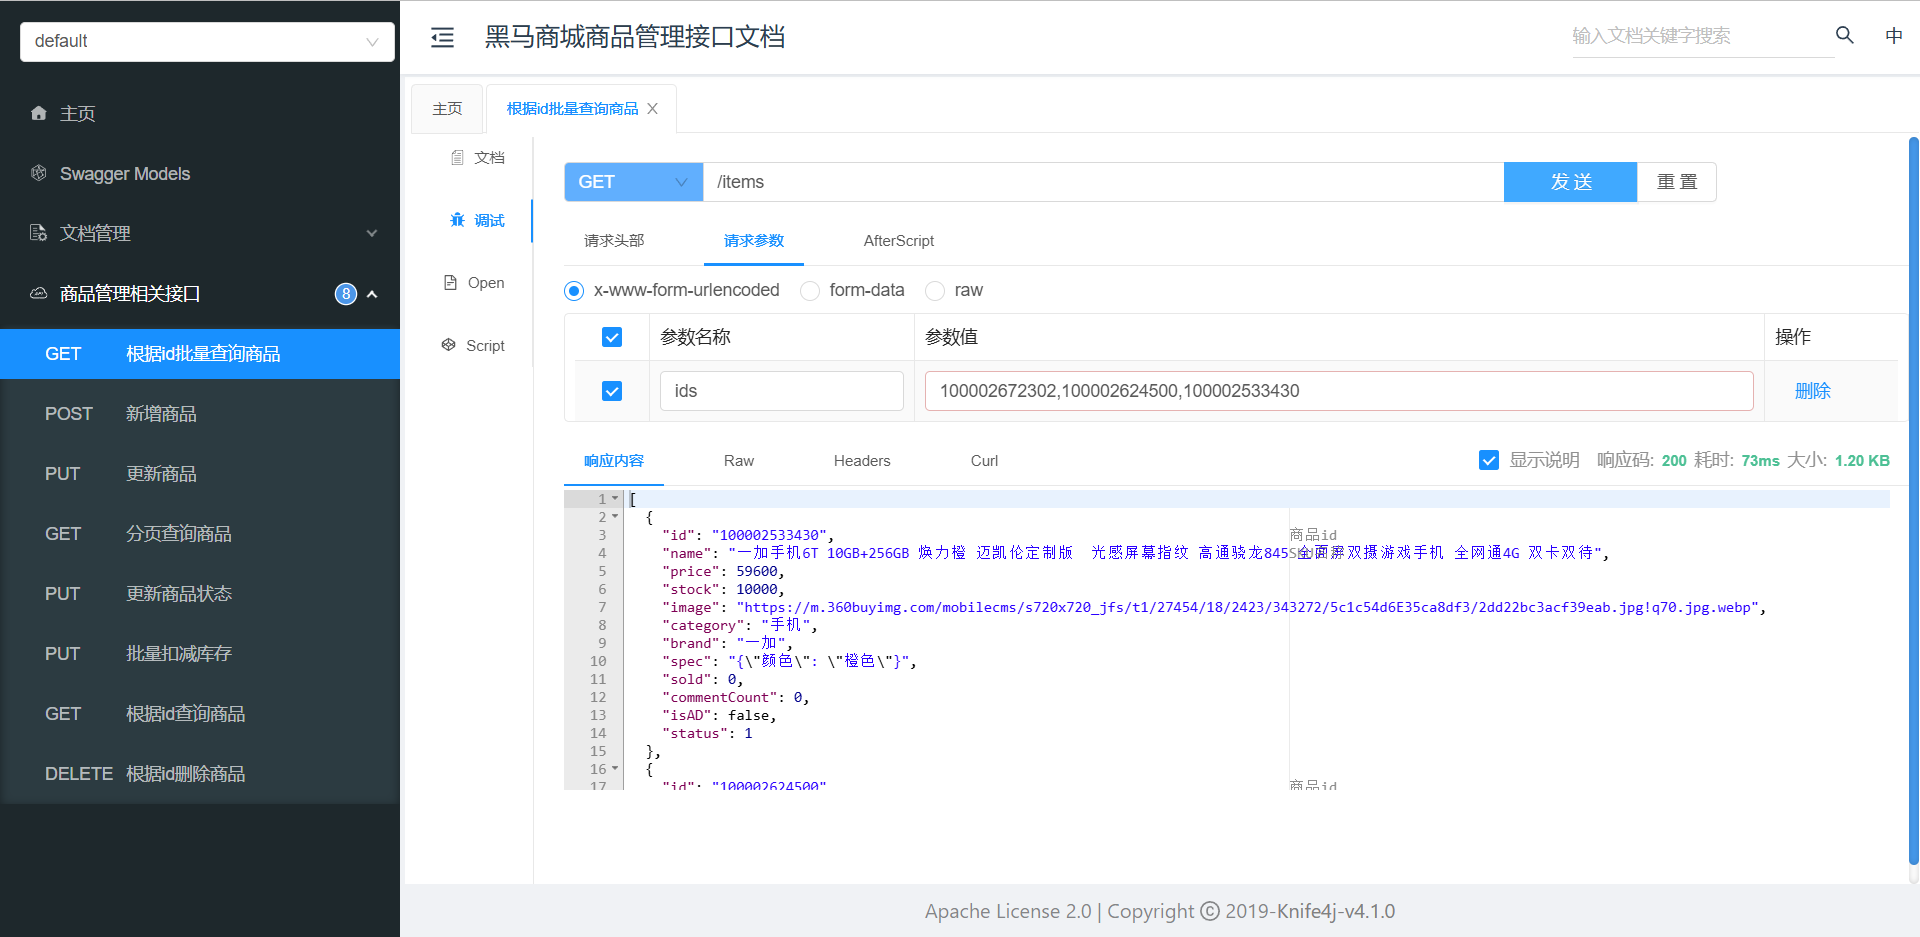The image size is (1920, 937).
Task: Click the 耗时 73ms value
Action: click(1760, 461)
